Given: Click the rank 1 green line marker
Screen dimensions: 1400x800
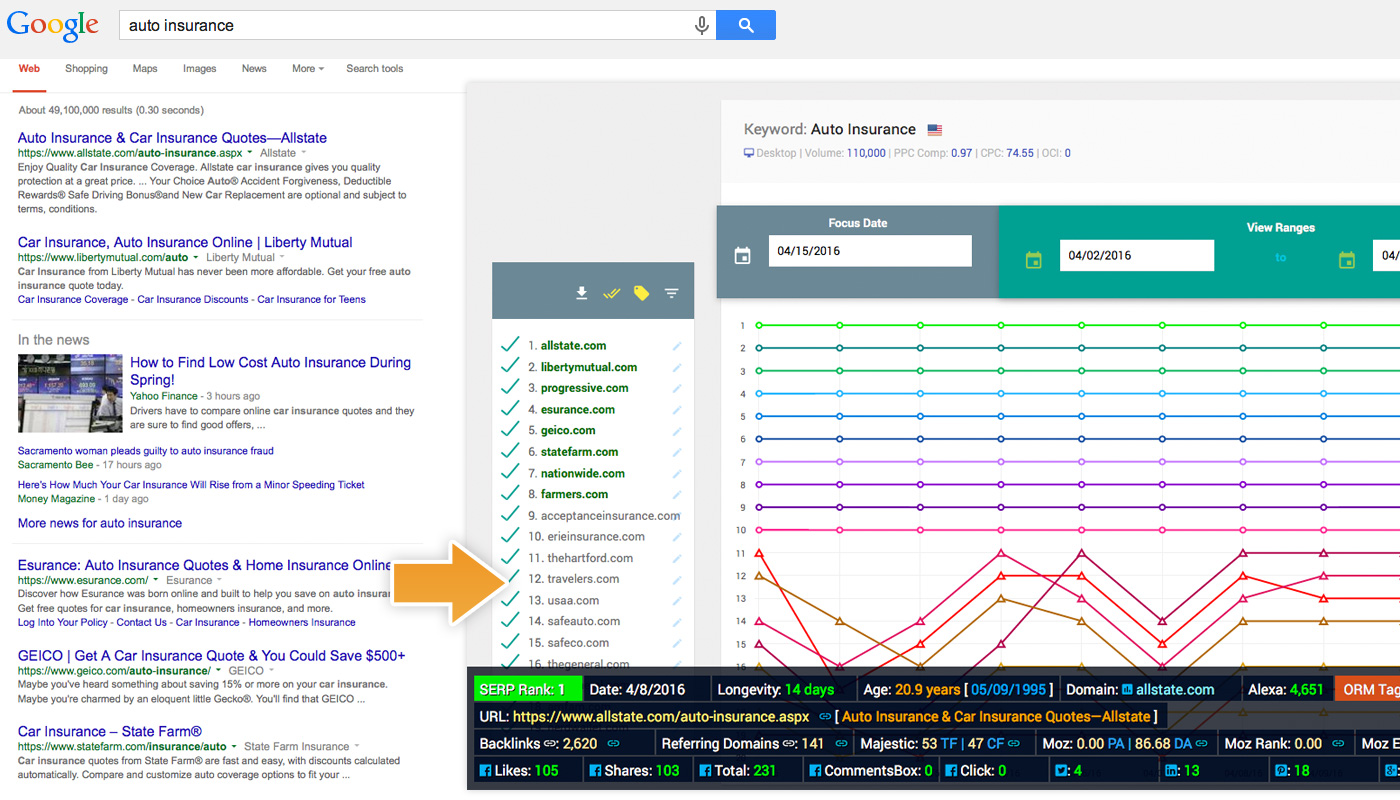Looking at the screenshot, I should click(759, 325).
